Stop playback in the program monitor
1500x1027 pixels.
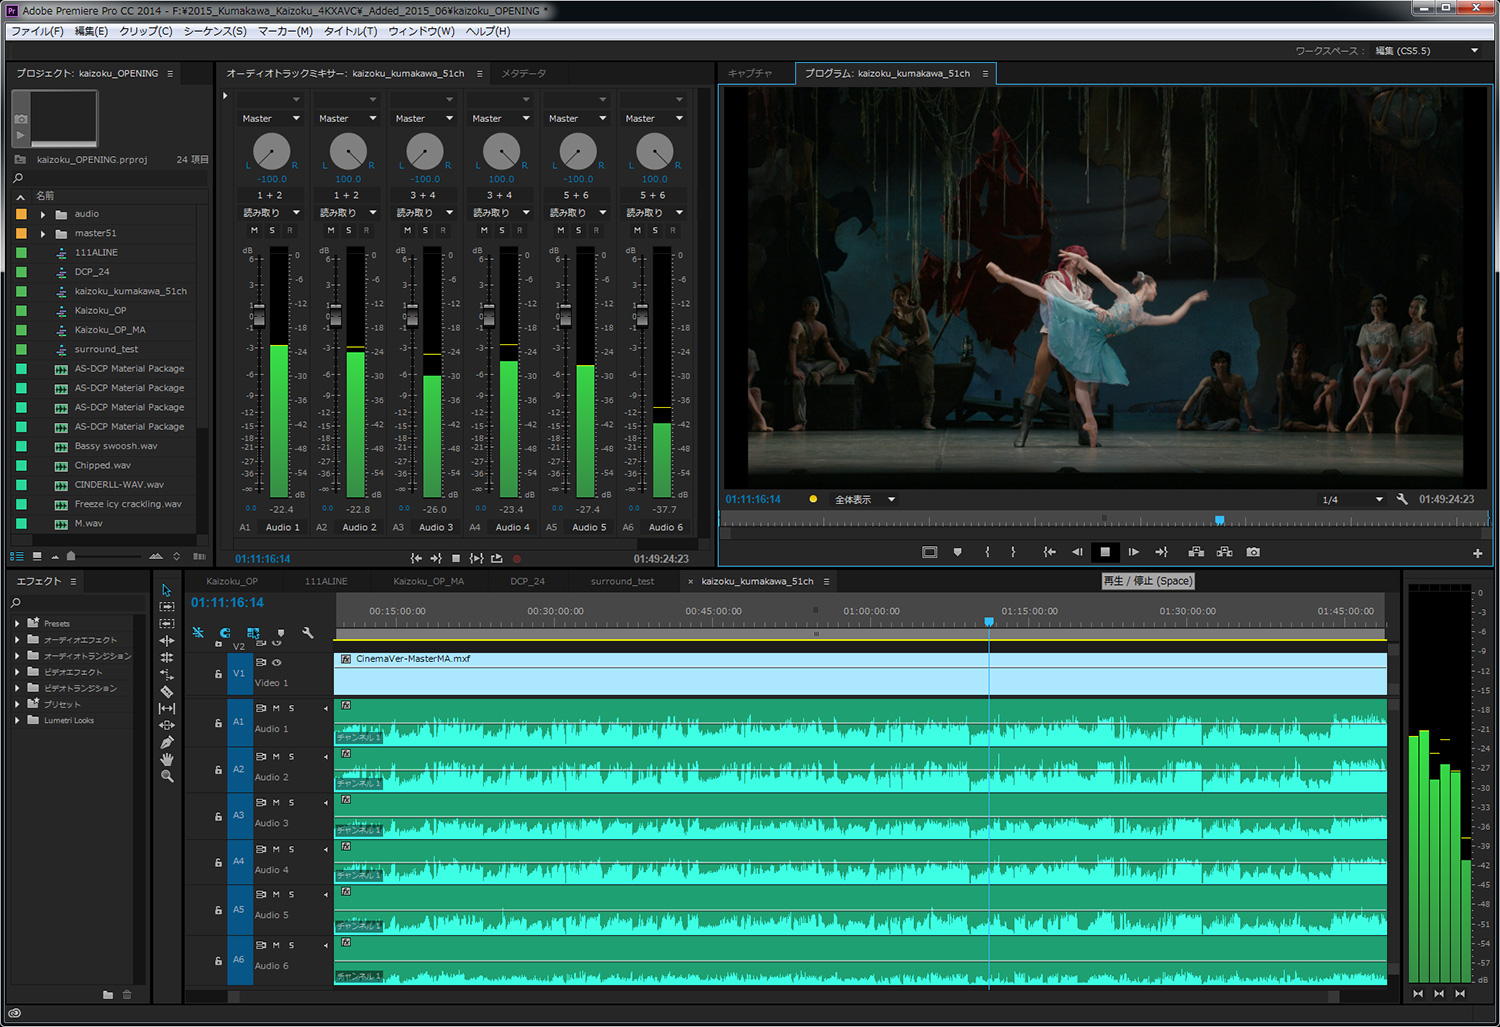[1105, 552]
